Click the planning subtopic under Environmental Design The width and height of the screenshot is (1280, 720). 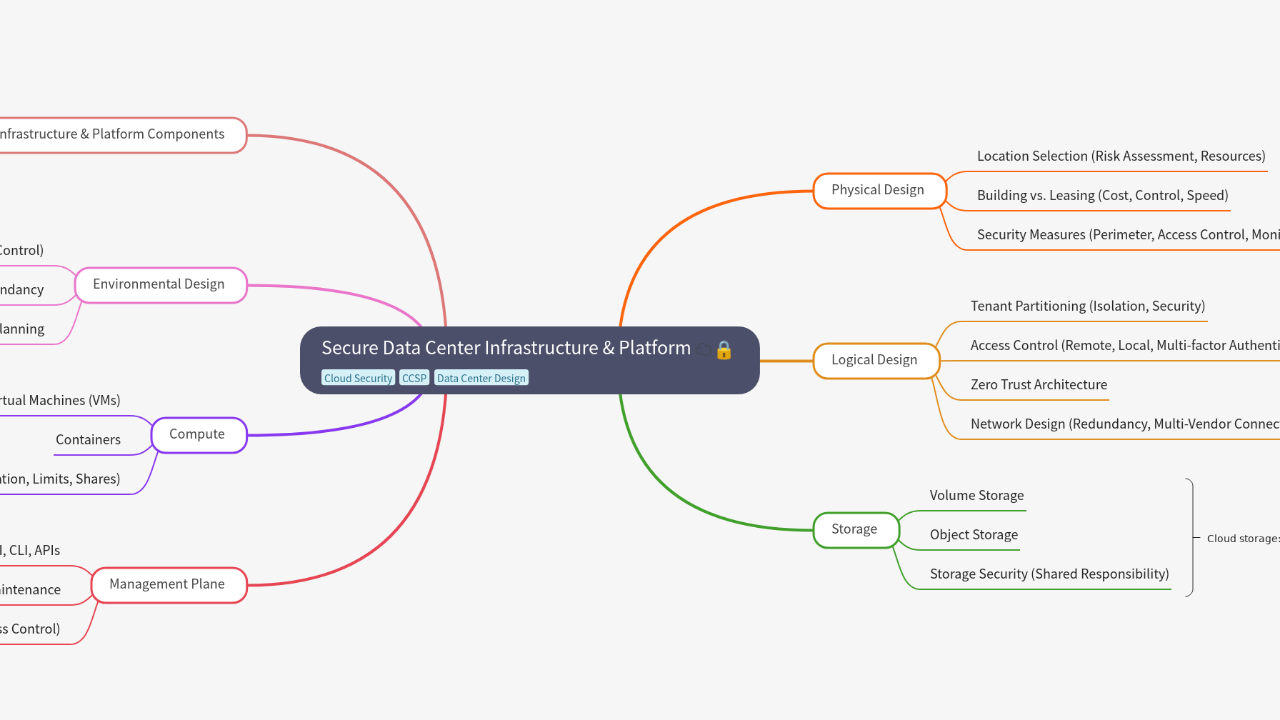[22, 329]
